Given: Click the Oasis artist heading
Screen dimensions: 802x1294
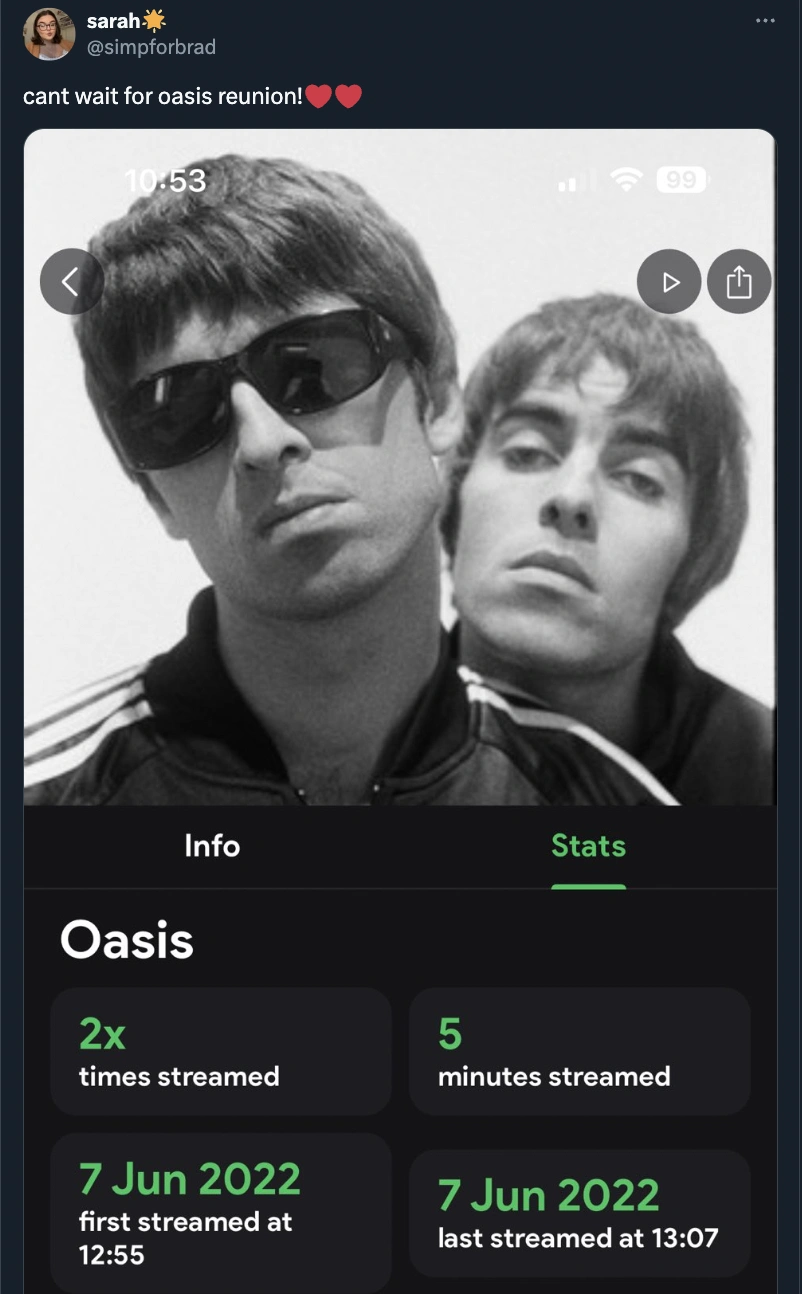Looking at the screenshot, I should point(126,941).
